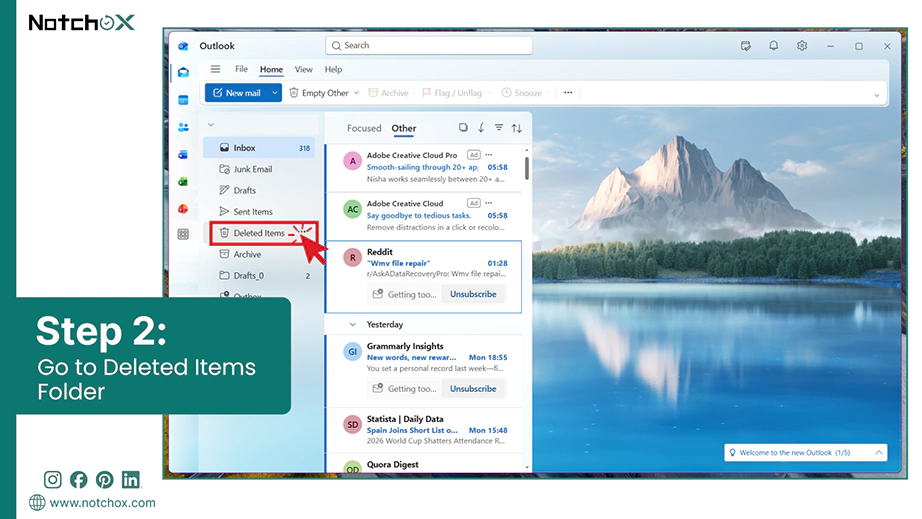The width and height of the screenshot is (922, 519).
Task: Click the LinkedIn icon on the NotchoX panel
Action: pyautogui.click(x=131, y=480)
